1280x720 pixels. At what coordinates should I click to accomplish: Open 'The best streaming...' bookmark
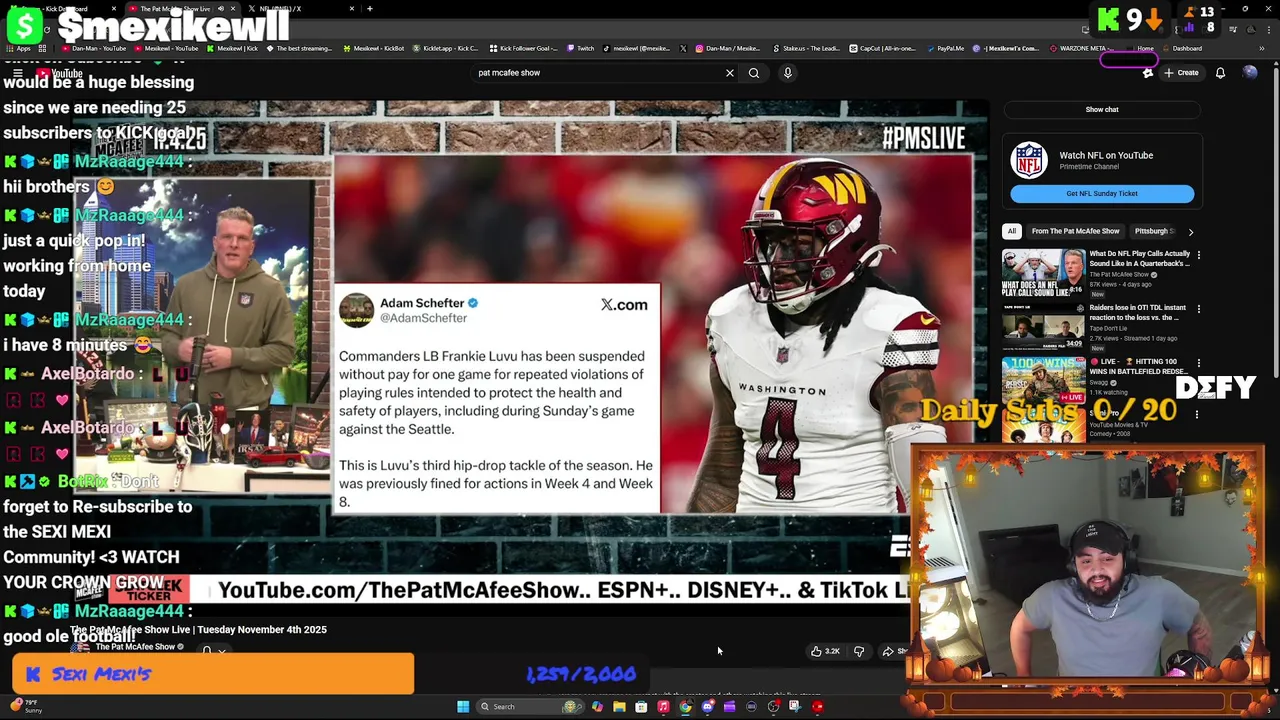click(298, 48)
